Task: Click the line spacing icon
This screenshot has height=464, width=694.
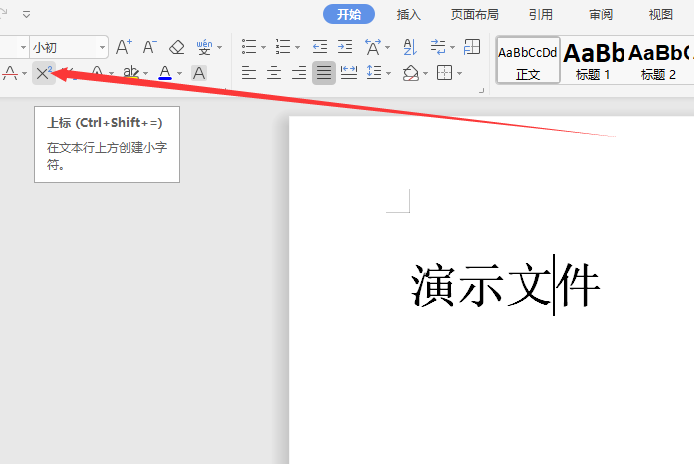Action: pyautogui.click(x=374, y=72)
